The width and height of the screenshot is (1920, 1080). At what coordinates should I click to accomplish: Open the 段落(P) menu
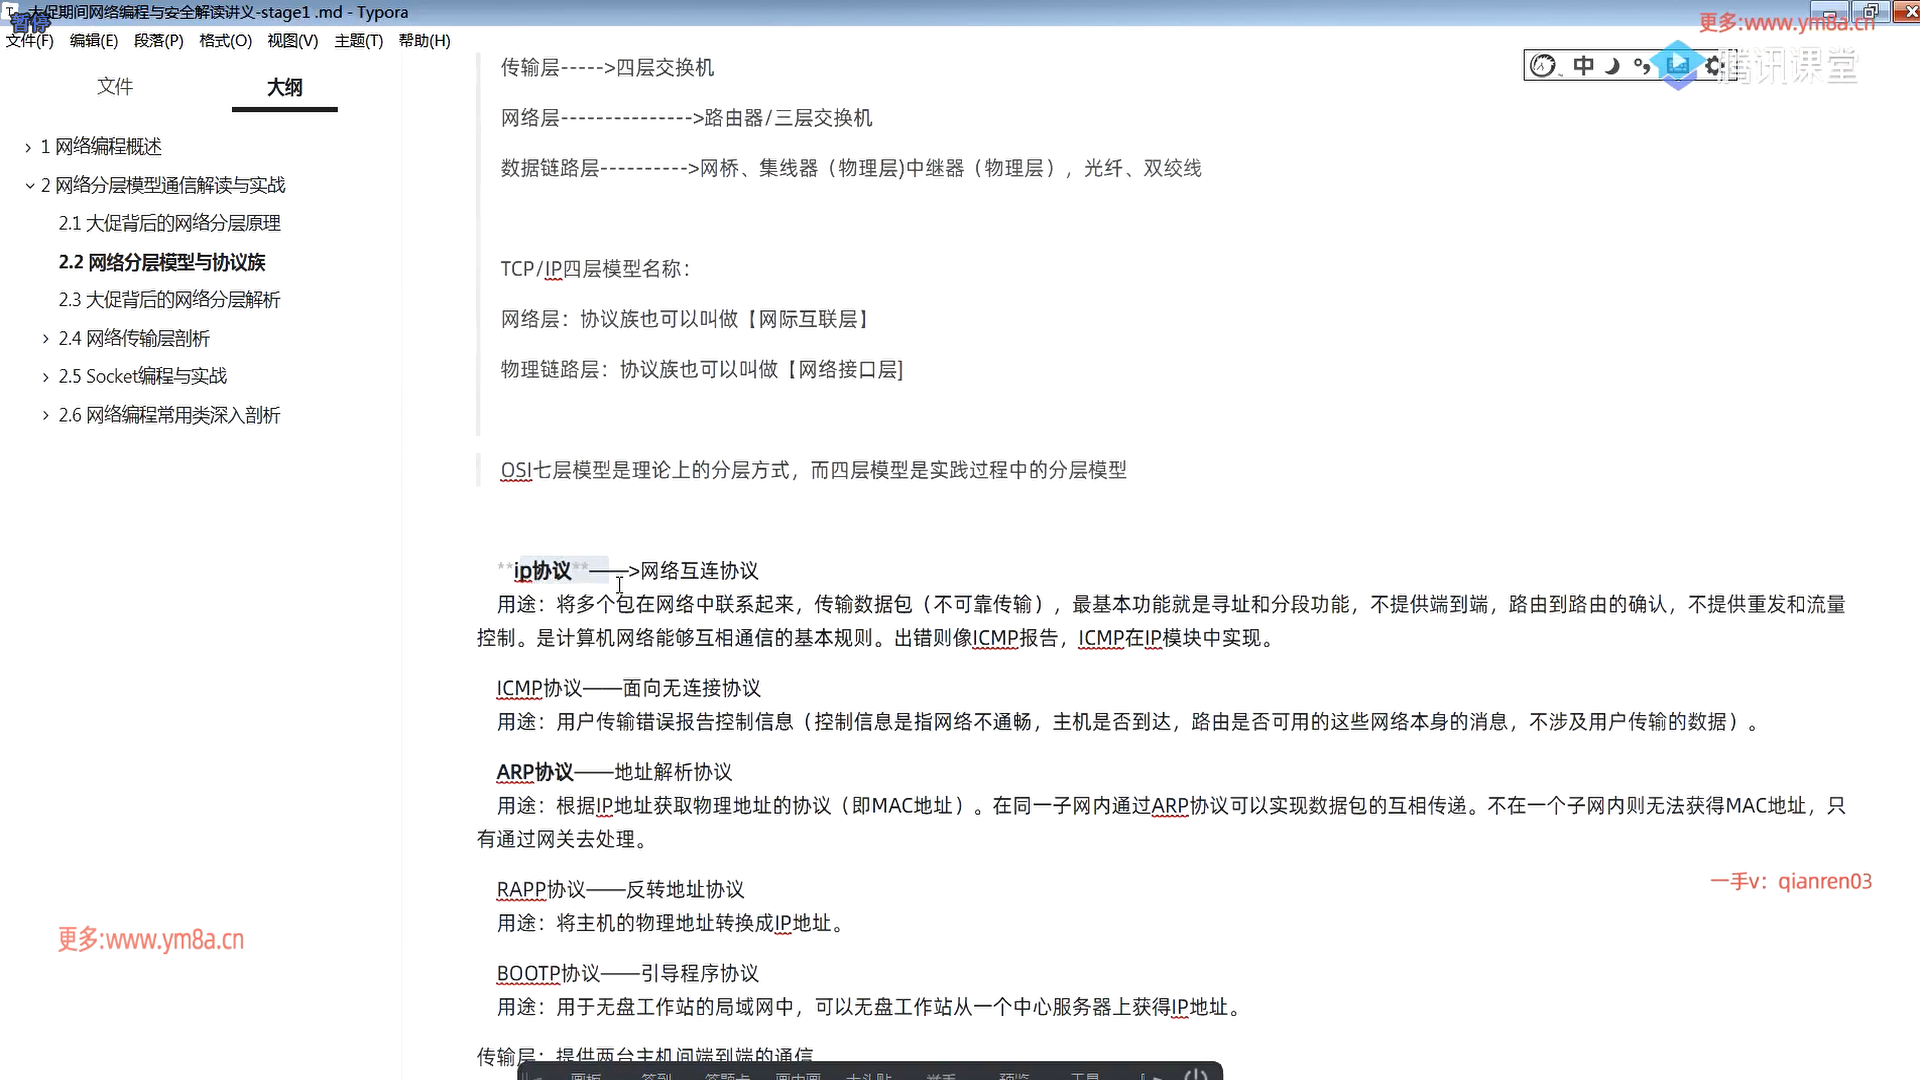(159, 41)
